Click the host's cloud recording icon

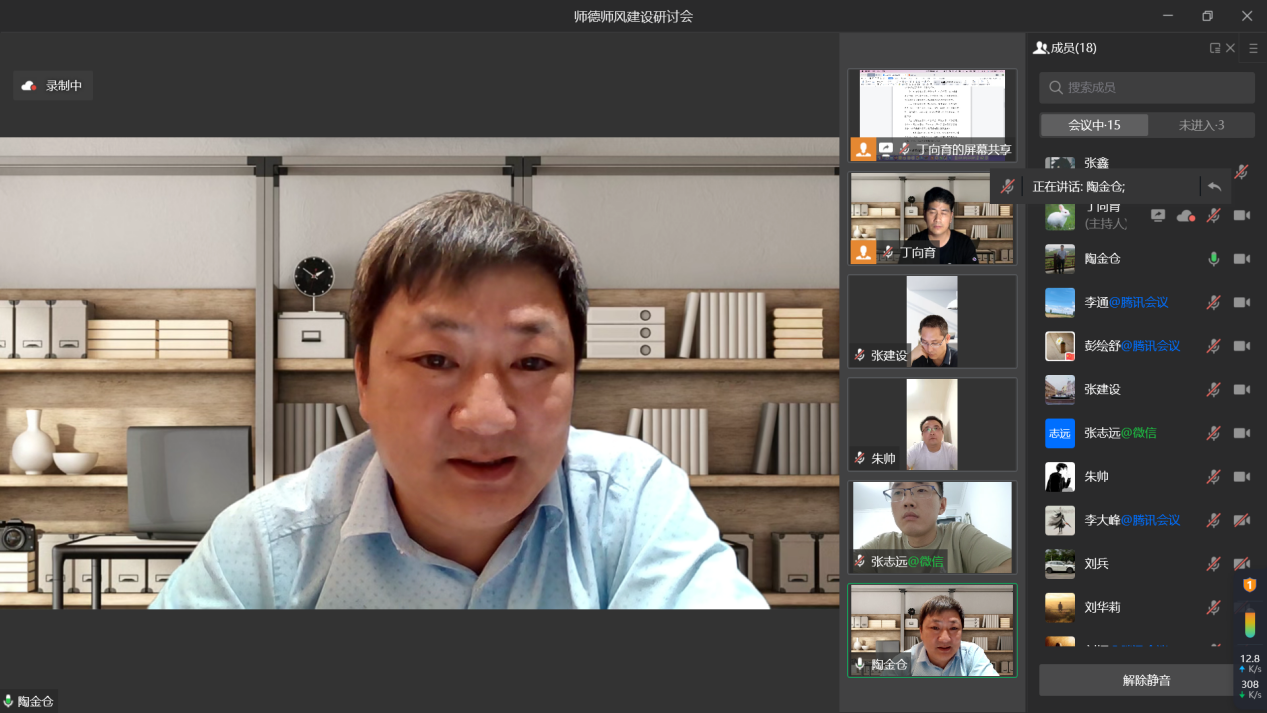click(1186, 216)
